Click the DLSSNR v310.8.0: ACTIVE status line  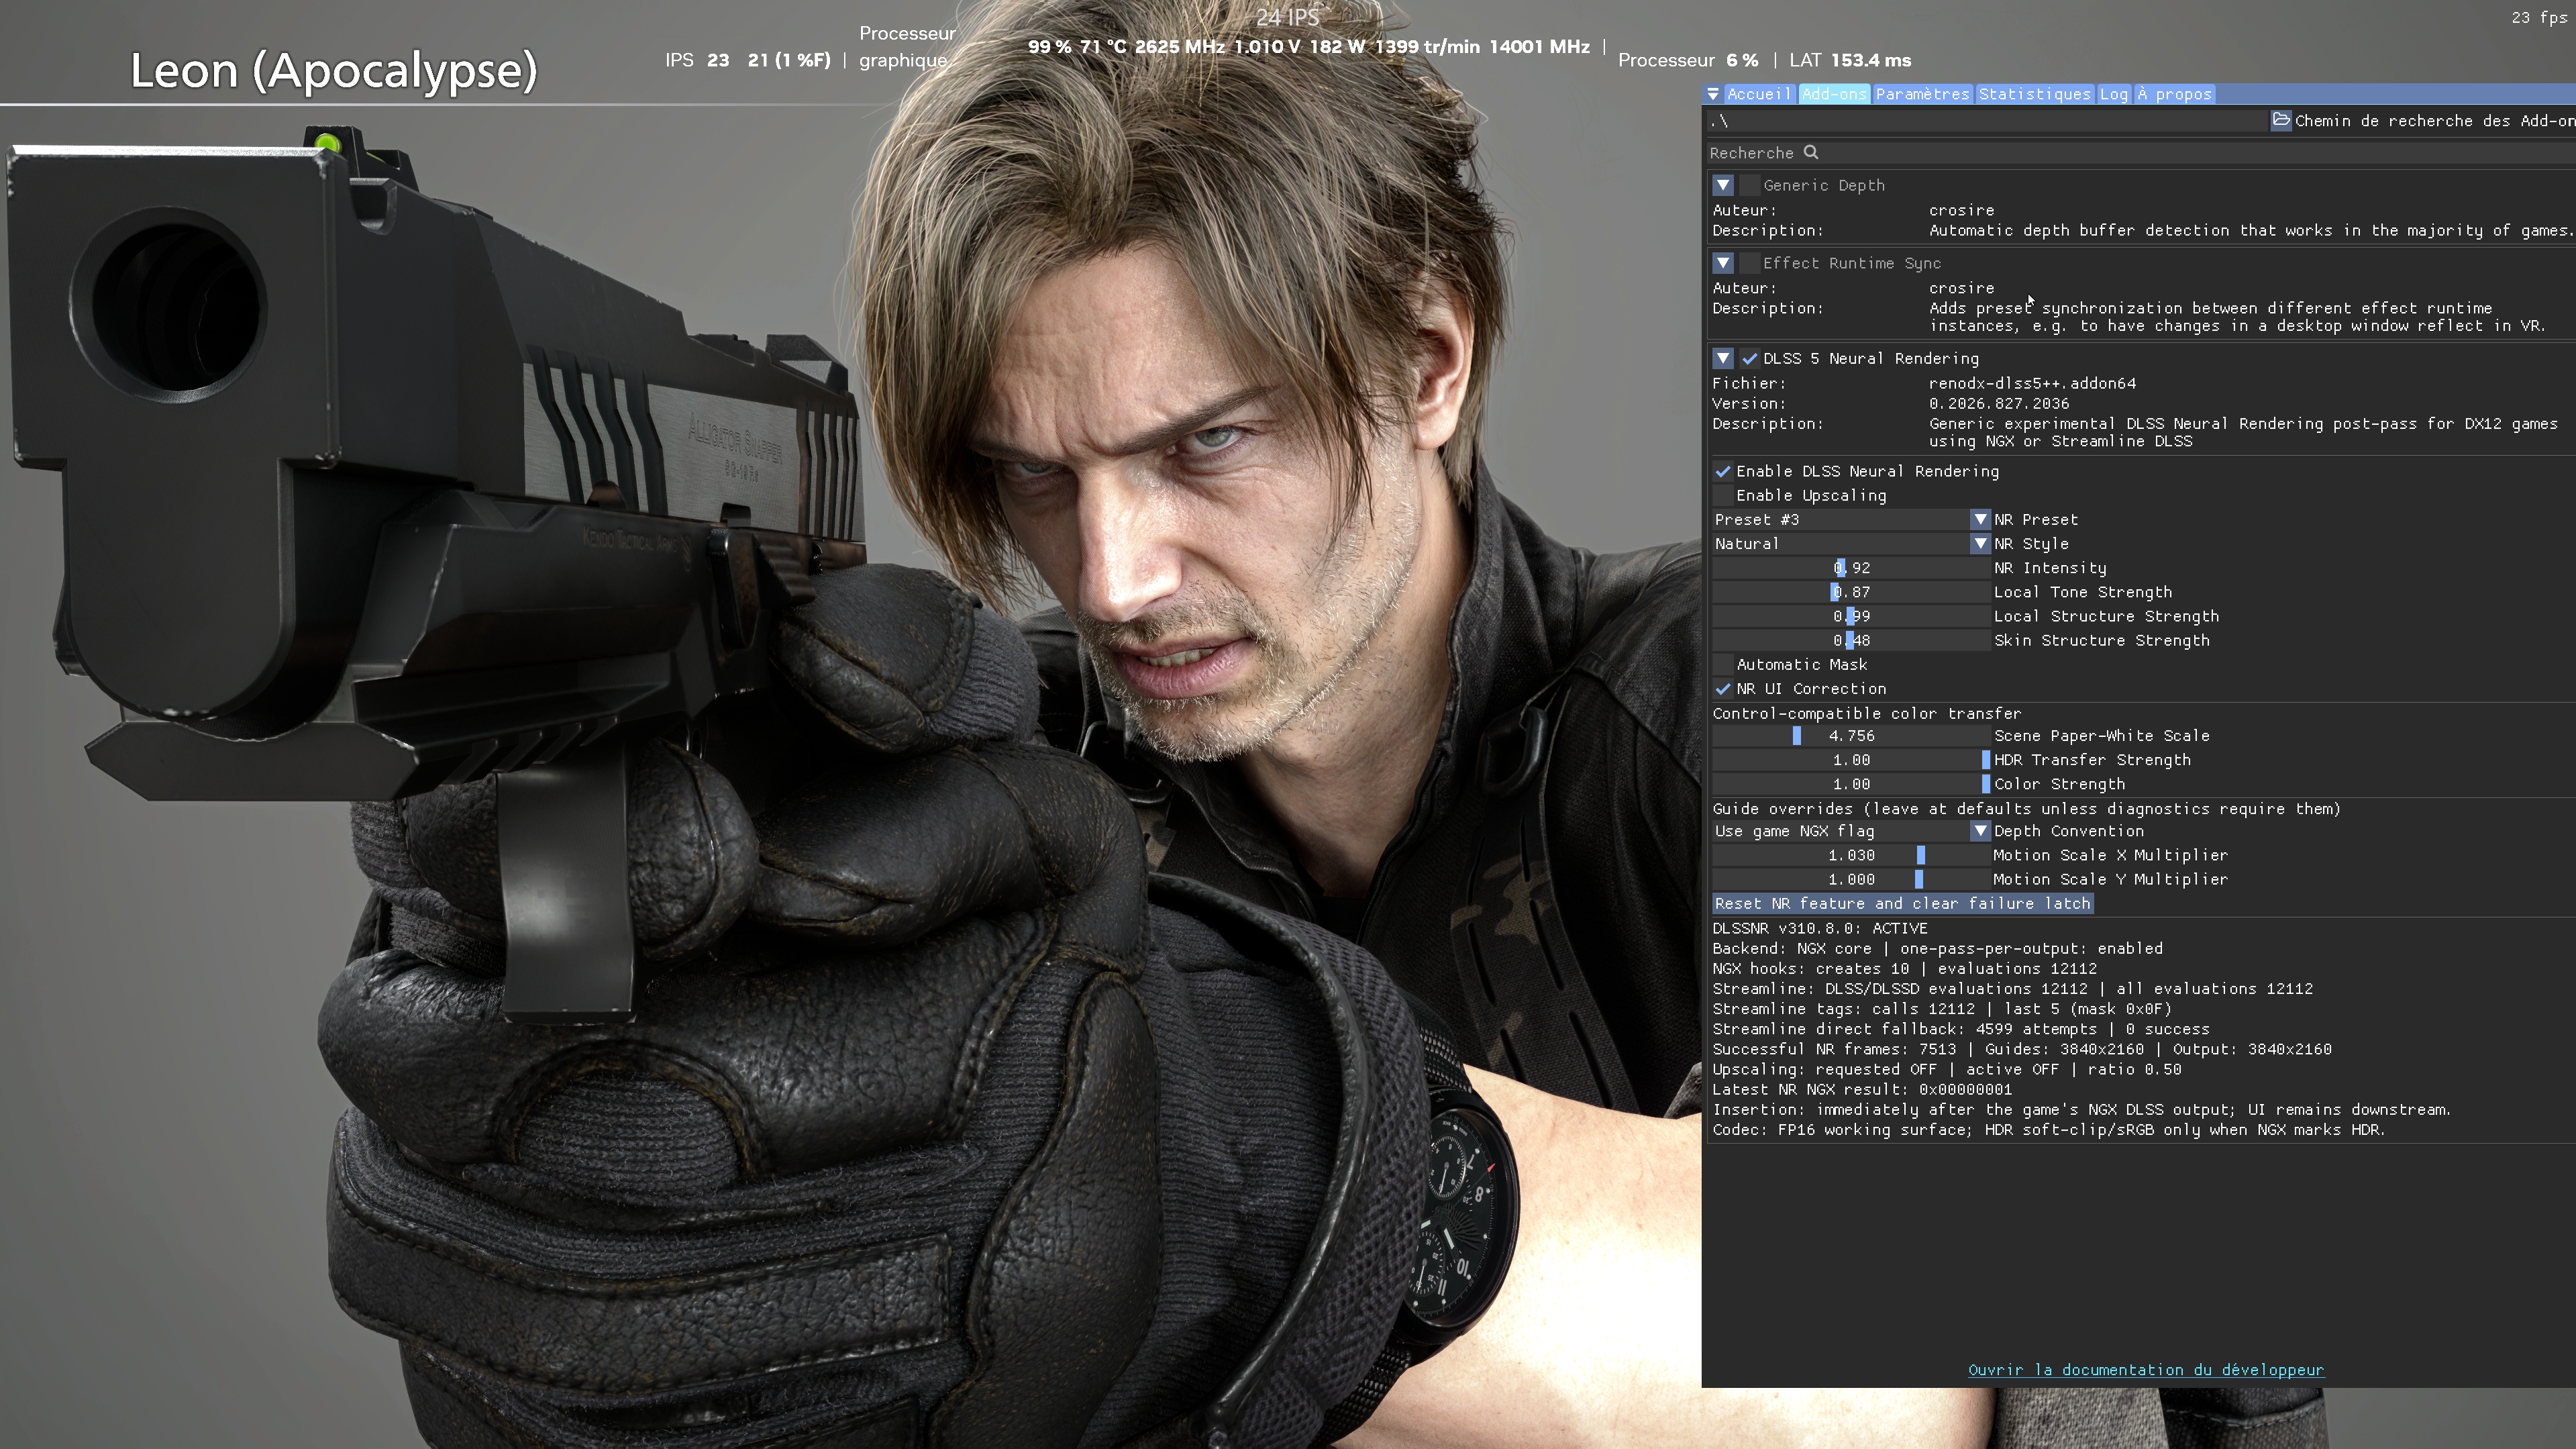(1820, 928)
